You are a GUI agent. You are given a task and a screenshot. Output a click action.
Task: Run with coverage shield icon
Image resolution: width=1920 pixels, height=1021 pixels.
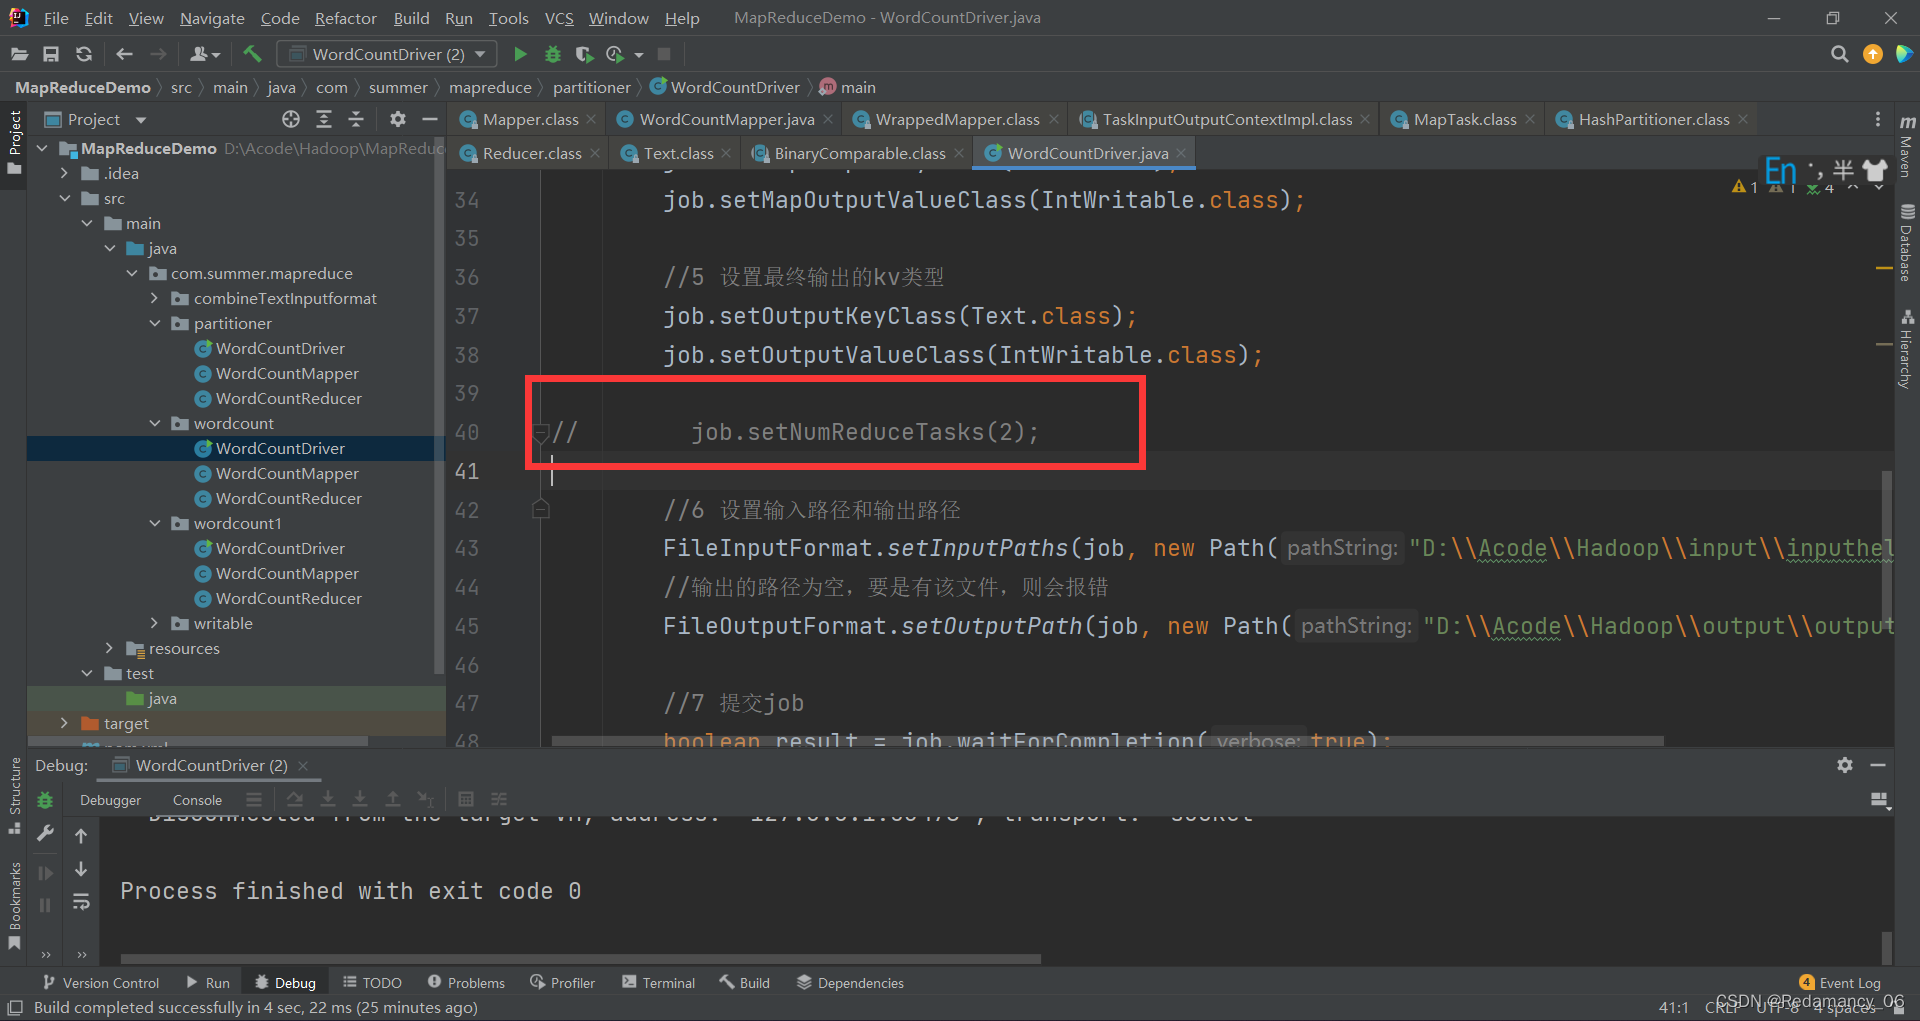[x=585, y=54]
